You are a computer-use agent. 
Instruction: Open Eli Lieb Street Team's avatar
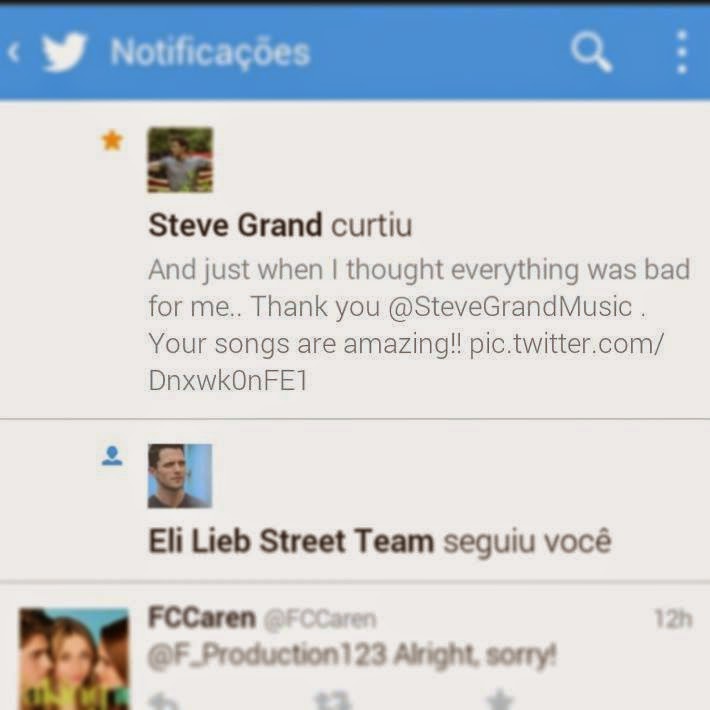pyautogui.click(x=180, y=476)
